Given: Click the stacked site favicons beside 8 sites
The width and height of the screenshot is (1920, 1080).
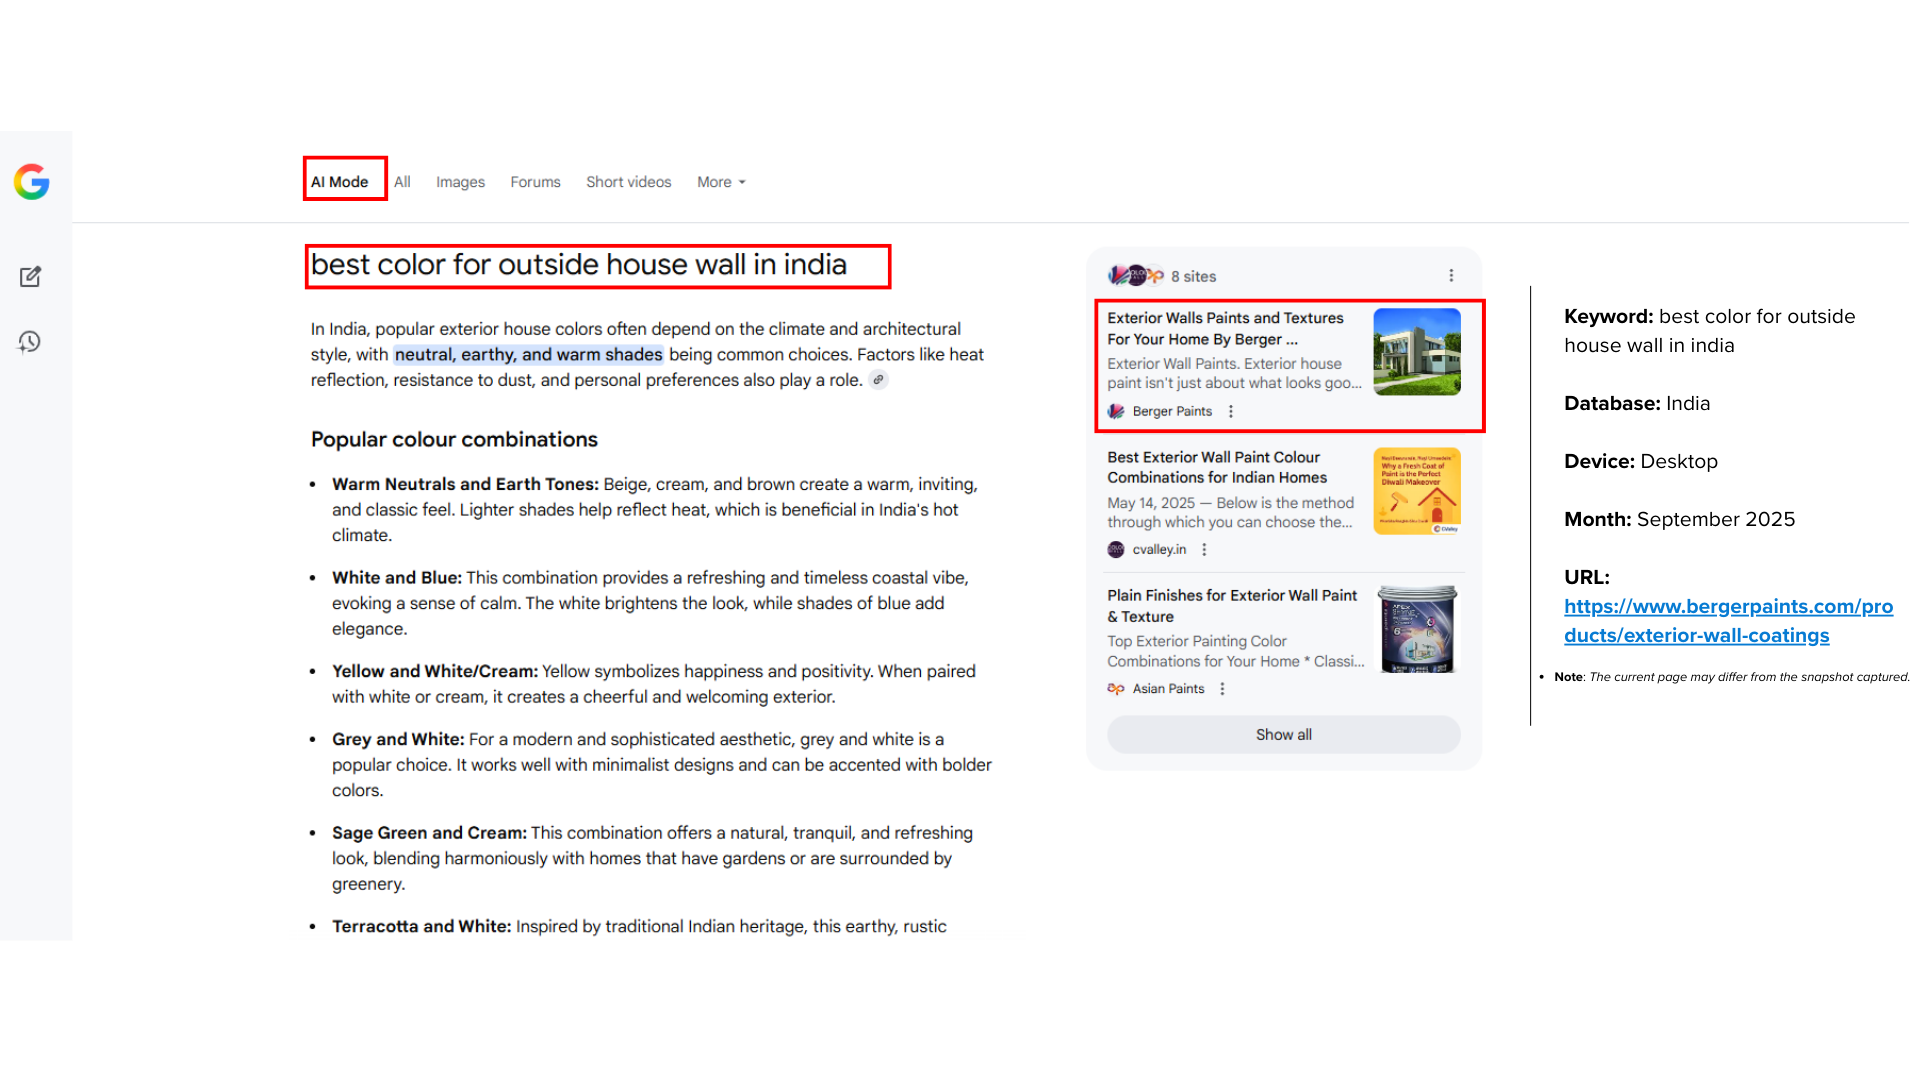Looking at the screenshot, I should [x=1135, y=276].
